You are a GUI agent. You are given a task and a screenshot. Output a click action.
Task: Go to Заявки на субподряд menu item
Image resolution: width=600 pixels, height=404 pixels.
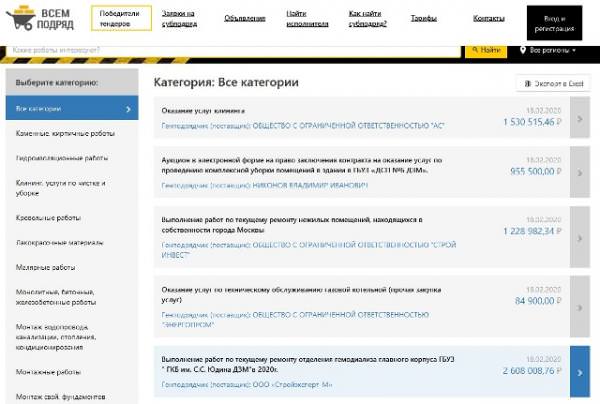[x=179, y=18]
